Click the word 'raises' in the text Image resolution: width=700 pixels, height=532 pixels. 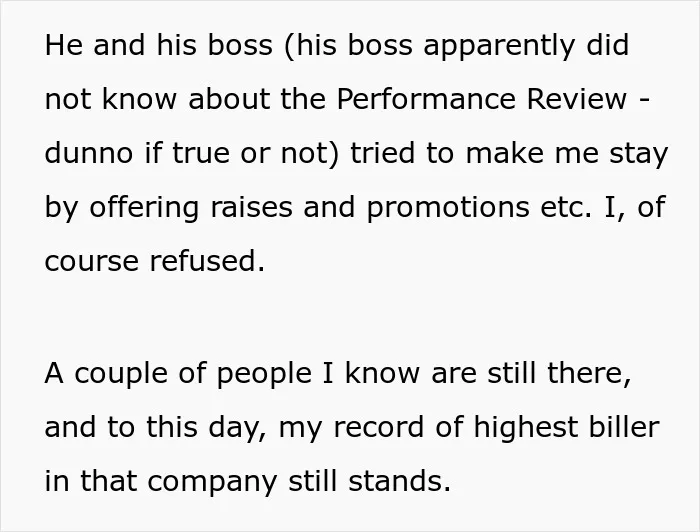click(251, 207)
